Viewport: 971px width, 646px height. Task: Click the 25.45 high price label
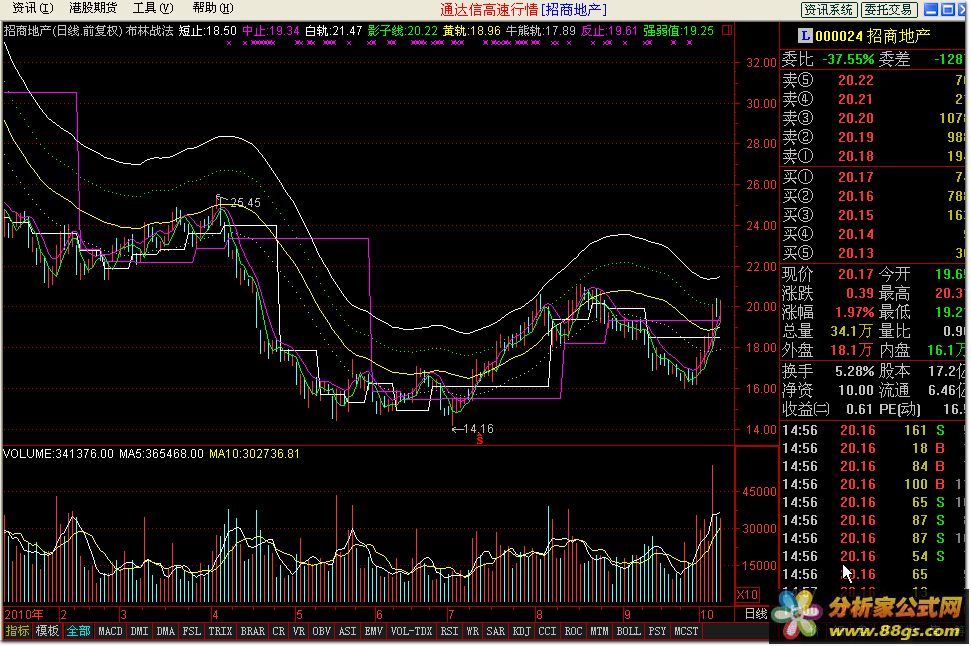click(x=245, y=203)
